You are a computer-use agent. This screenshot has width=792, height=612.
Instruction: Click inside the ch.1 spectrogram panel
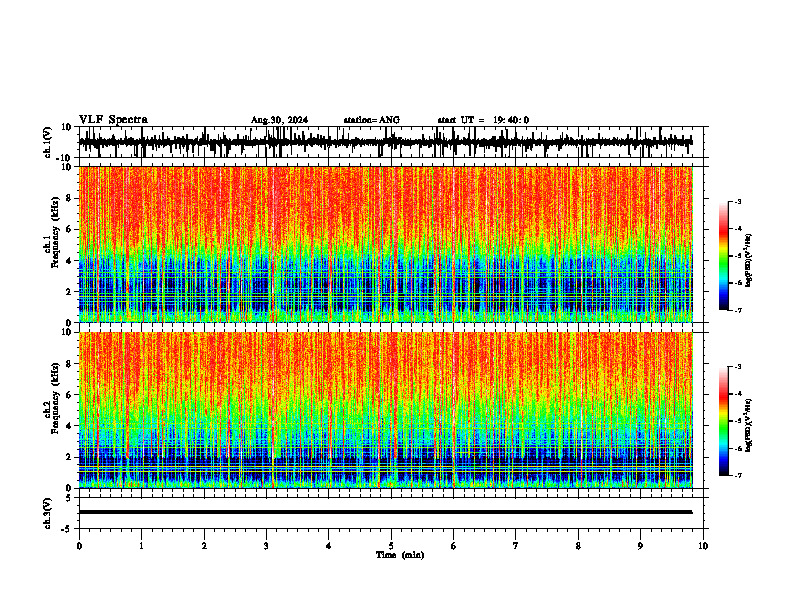tap(385, 244)
